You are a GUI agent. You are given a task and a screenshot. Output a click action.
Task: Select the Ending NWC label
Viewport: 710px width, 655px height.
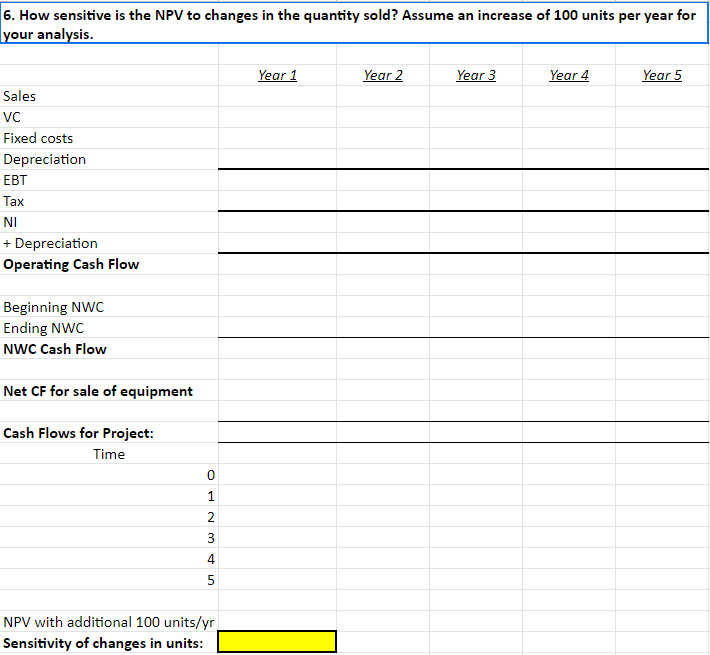pos(43,328)
